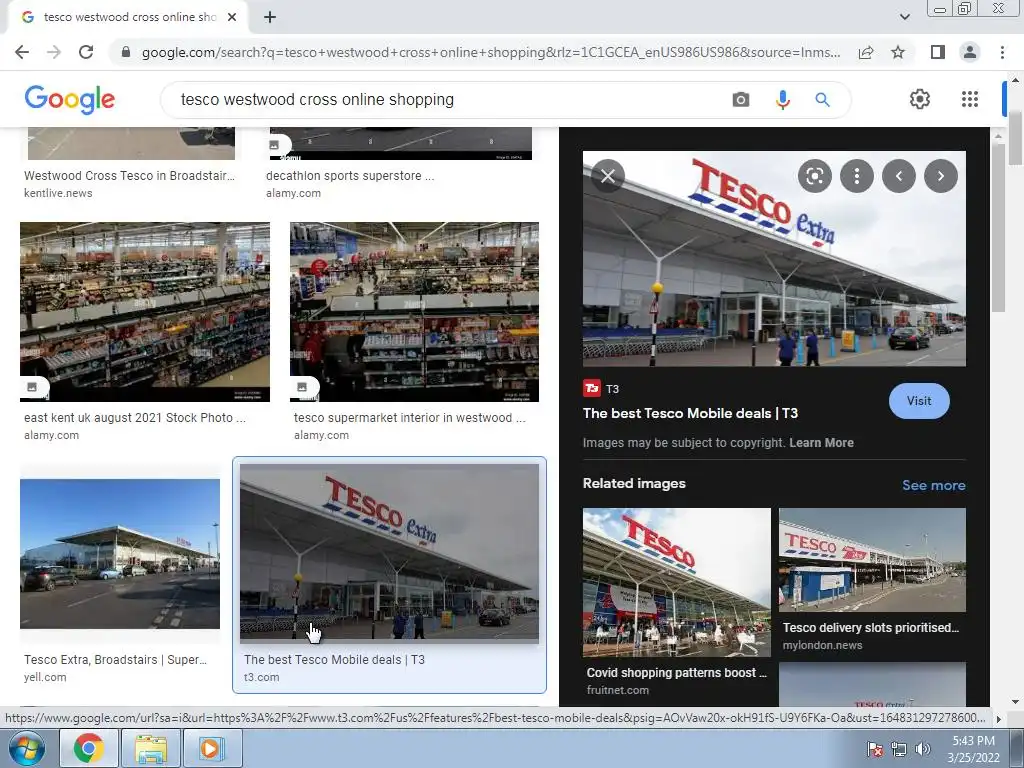Open the tab search dropdown chevron

[x=904, y=17]
